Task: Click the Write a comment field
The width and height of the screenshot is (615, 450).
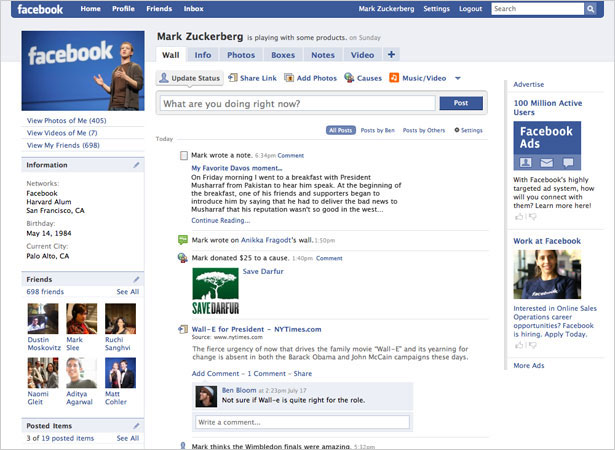Action: [302, 422]
